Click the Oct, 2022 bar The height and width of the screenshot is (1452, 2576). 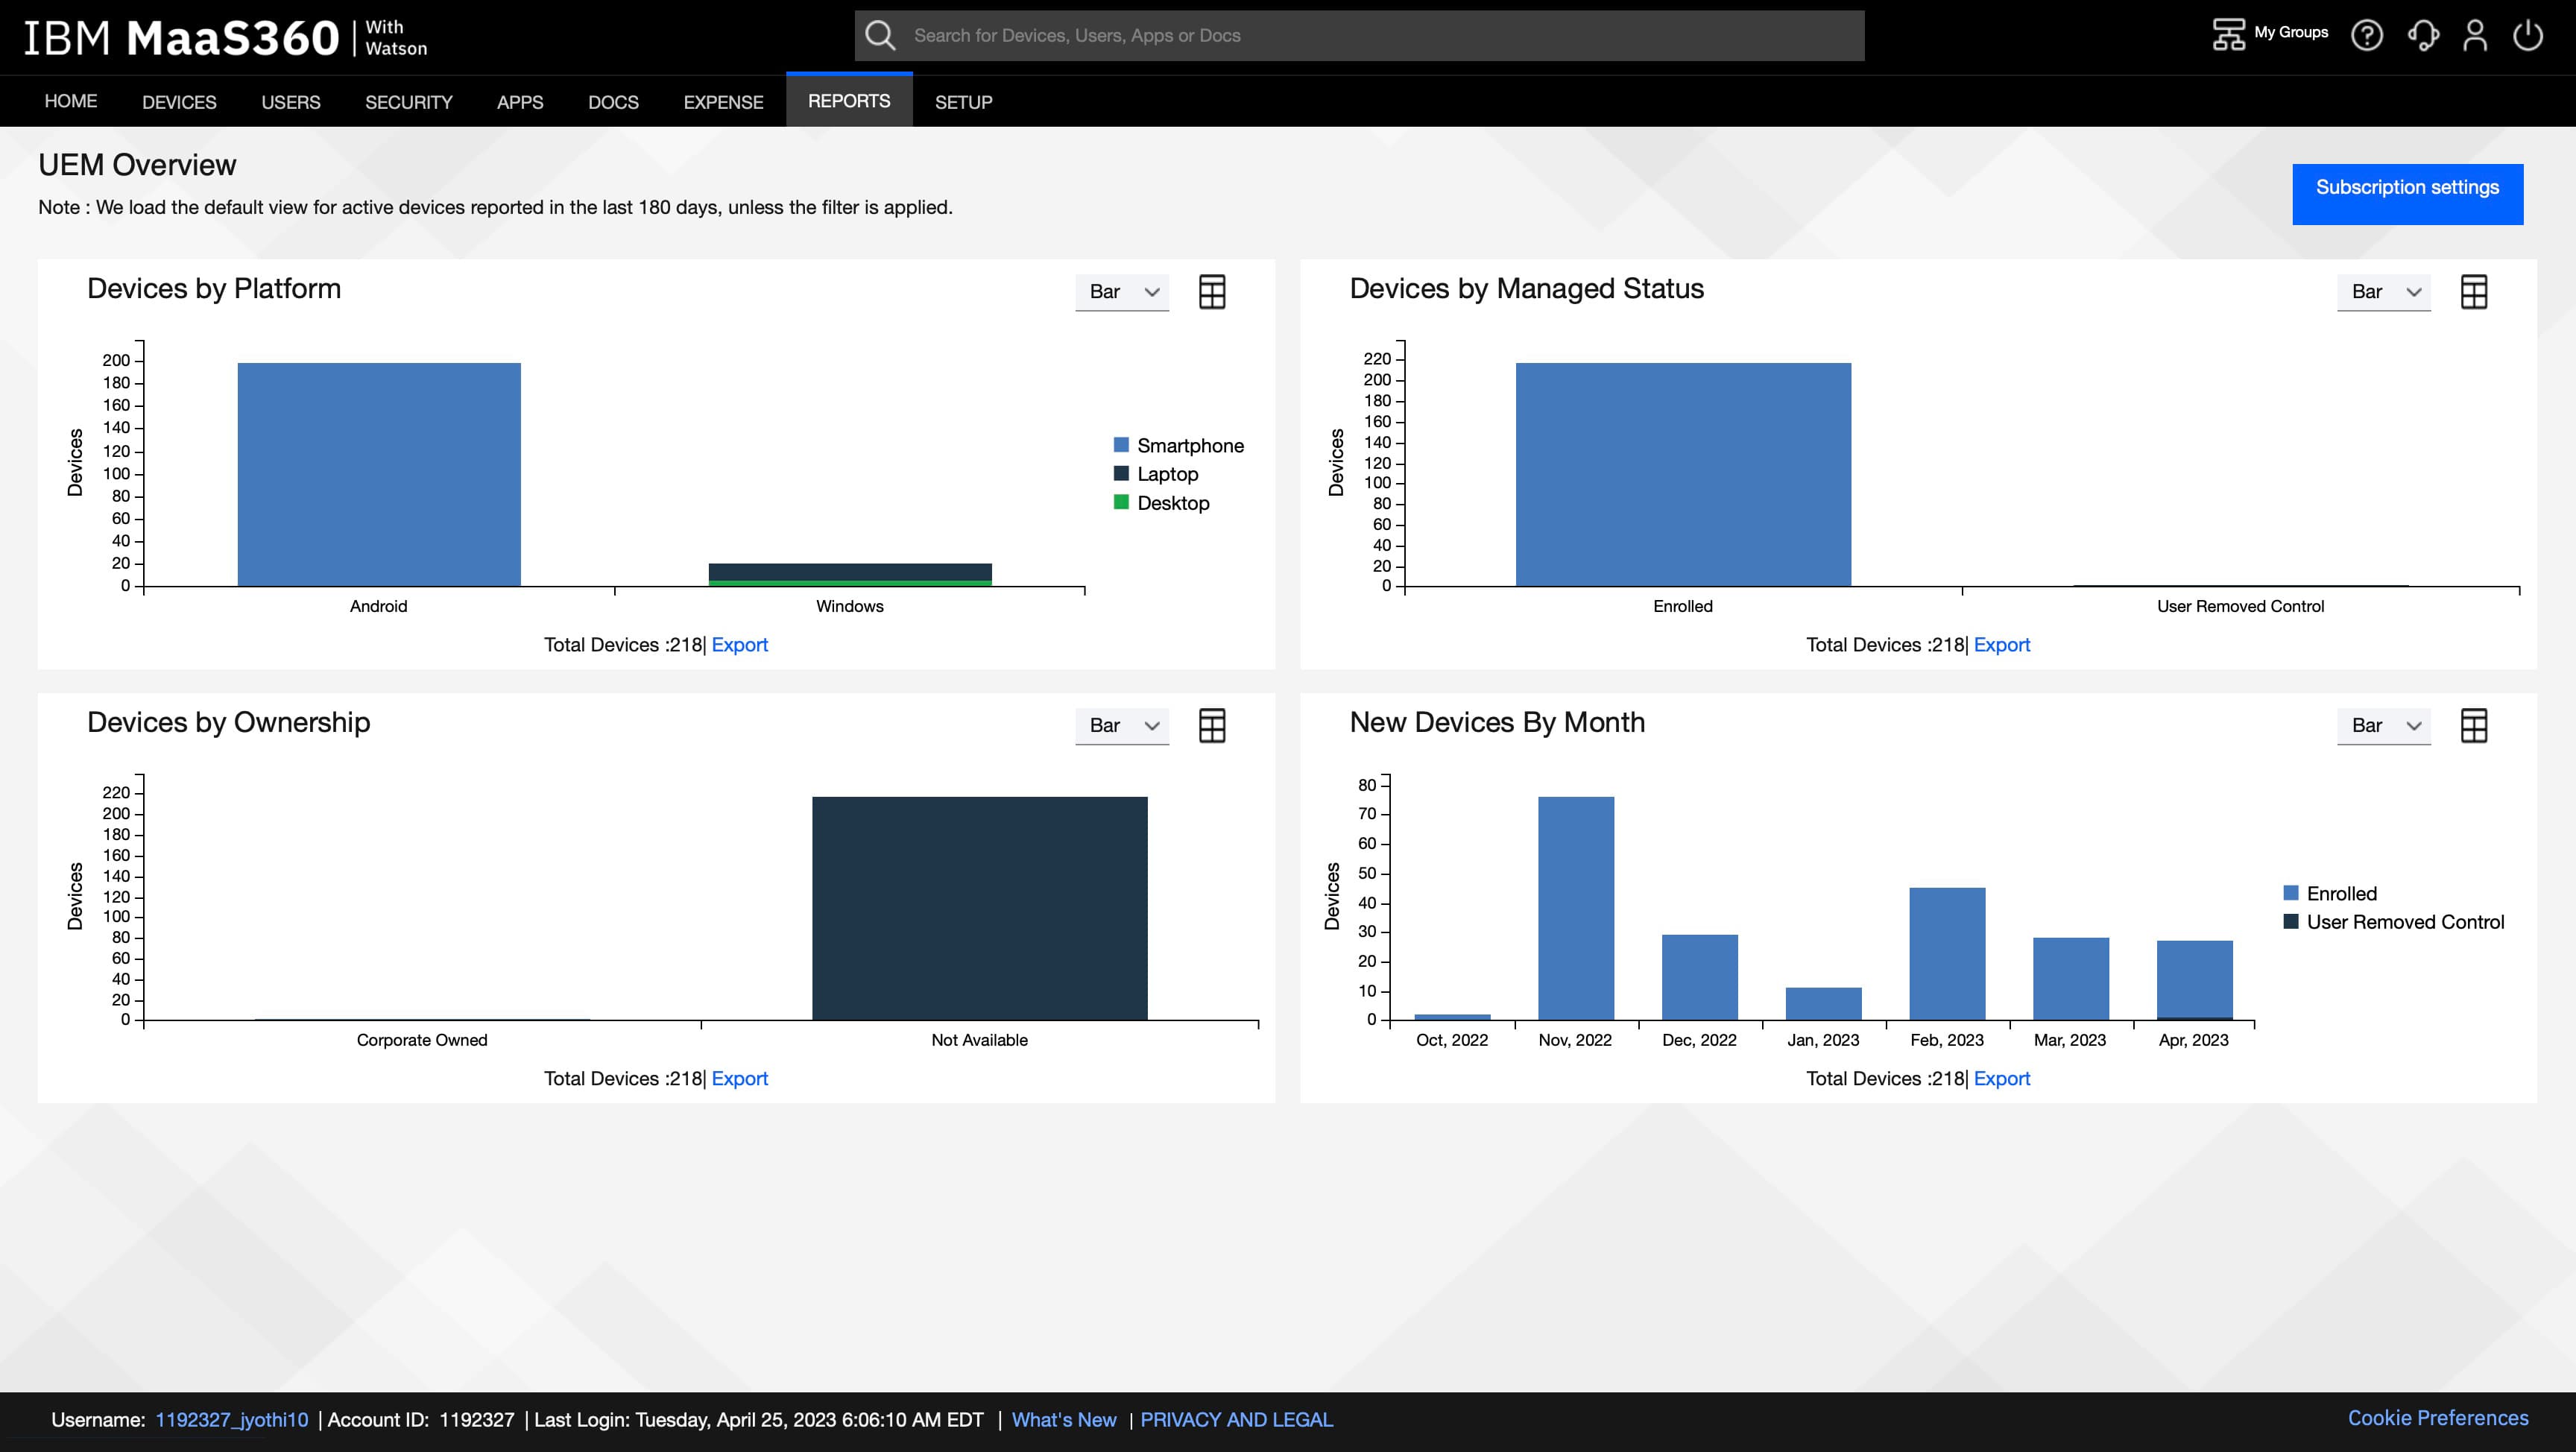pyautogui.click(x=1452, y=1017)
